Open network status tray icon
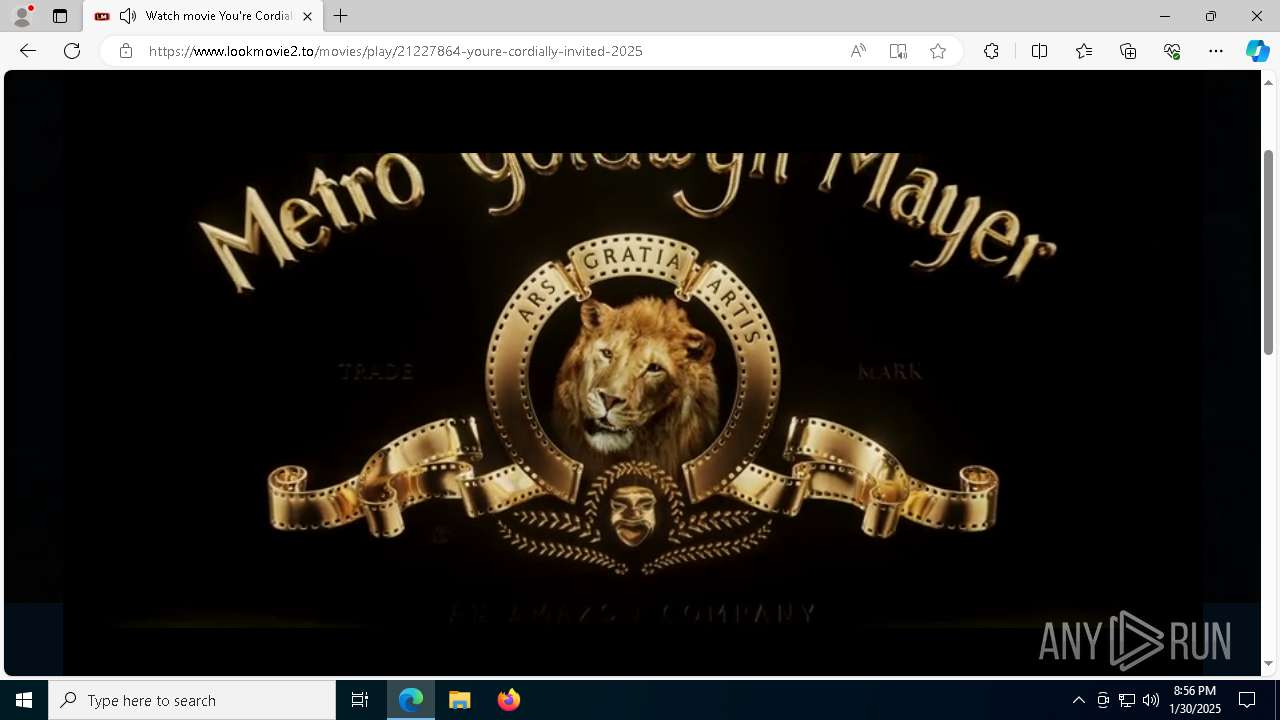1280x720 pixels. point(1127,700)
